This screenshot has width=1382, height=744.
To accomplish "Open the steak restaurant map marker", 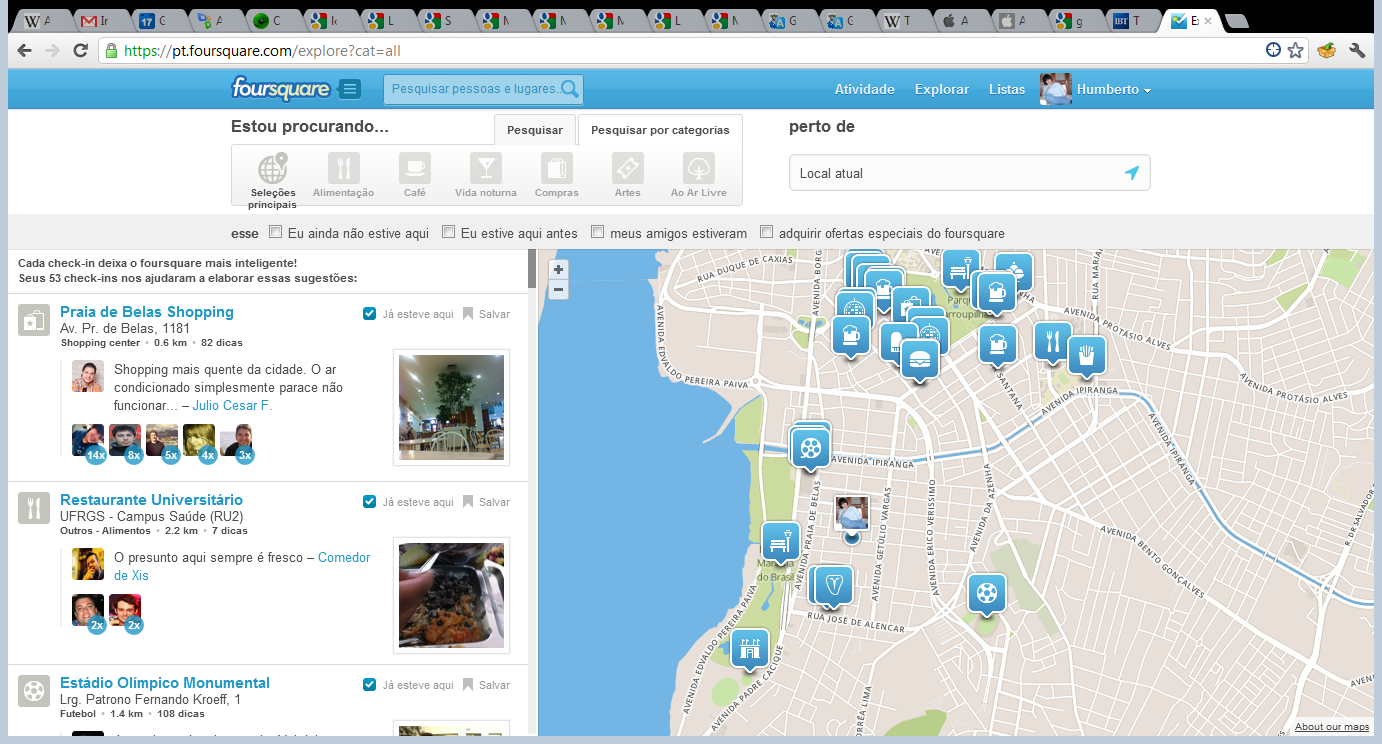I will coord(834,584).
